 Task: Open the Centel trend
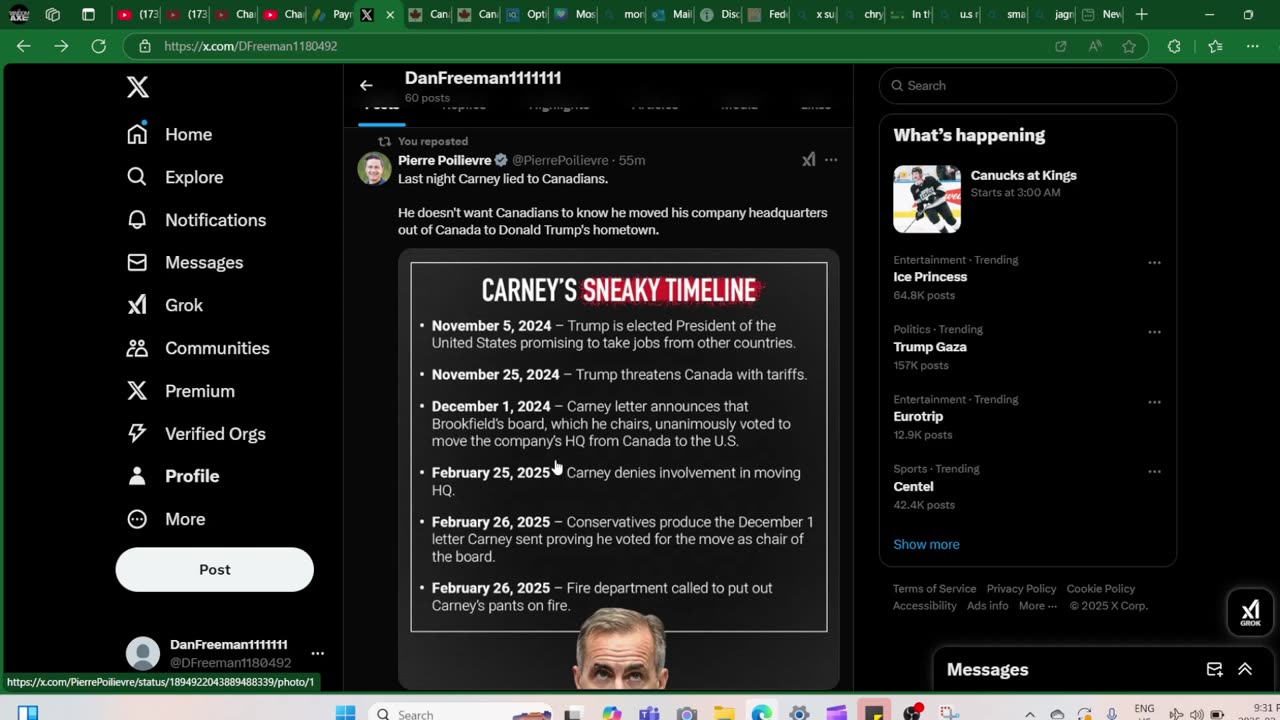(x=913, y=487)
